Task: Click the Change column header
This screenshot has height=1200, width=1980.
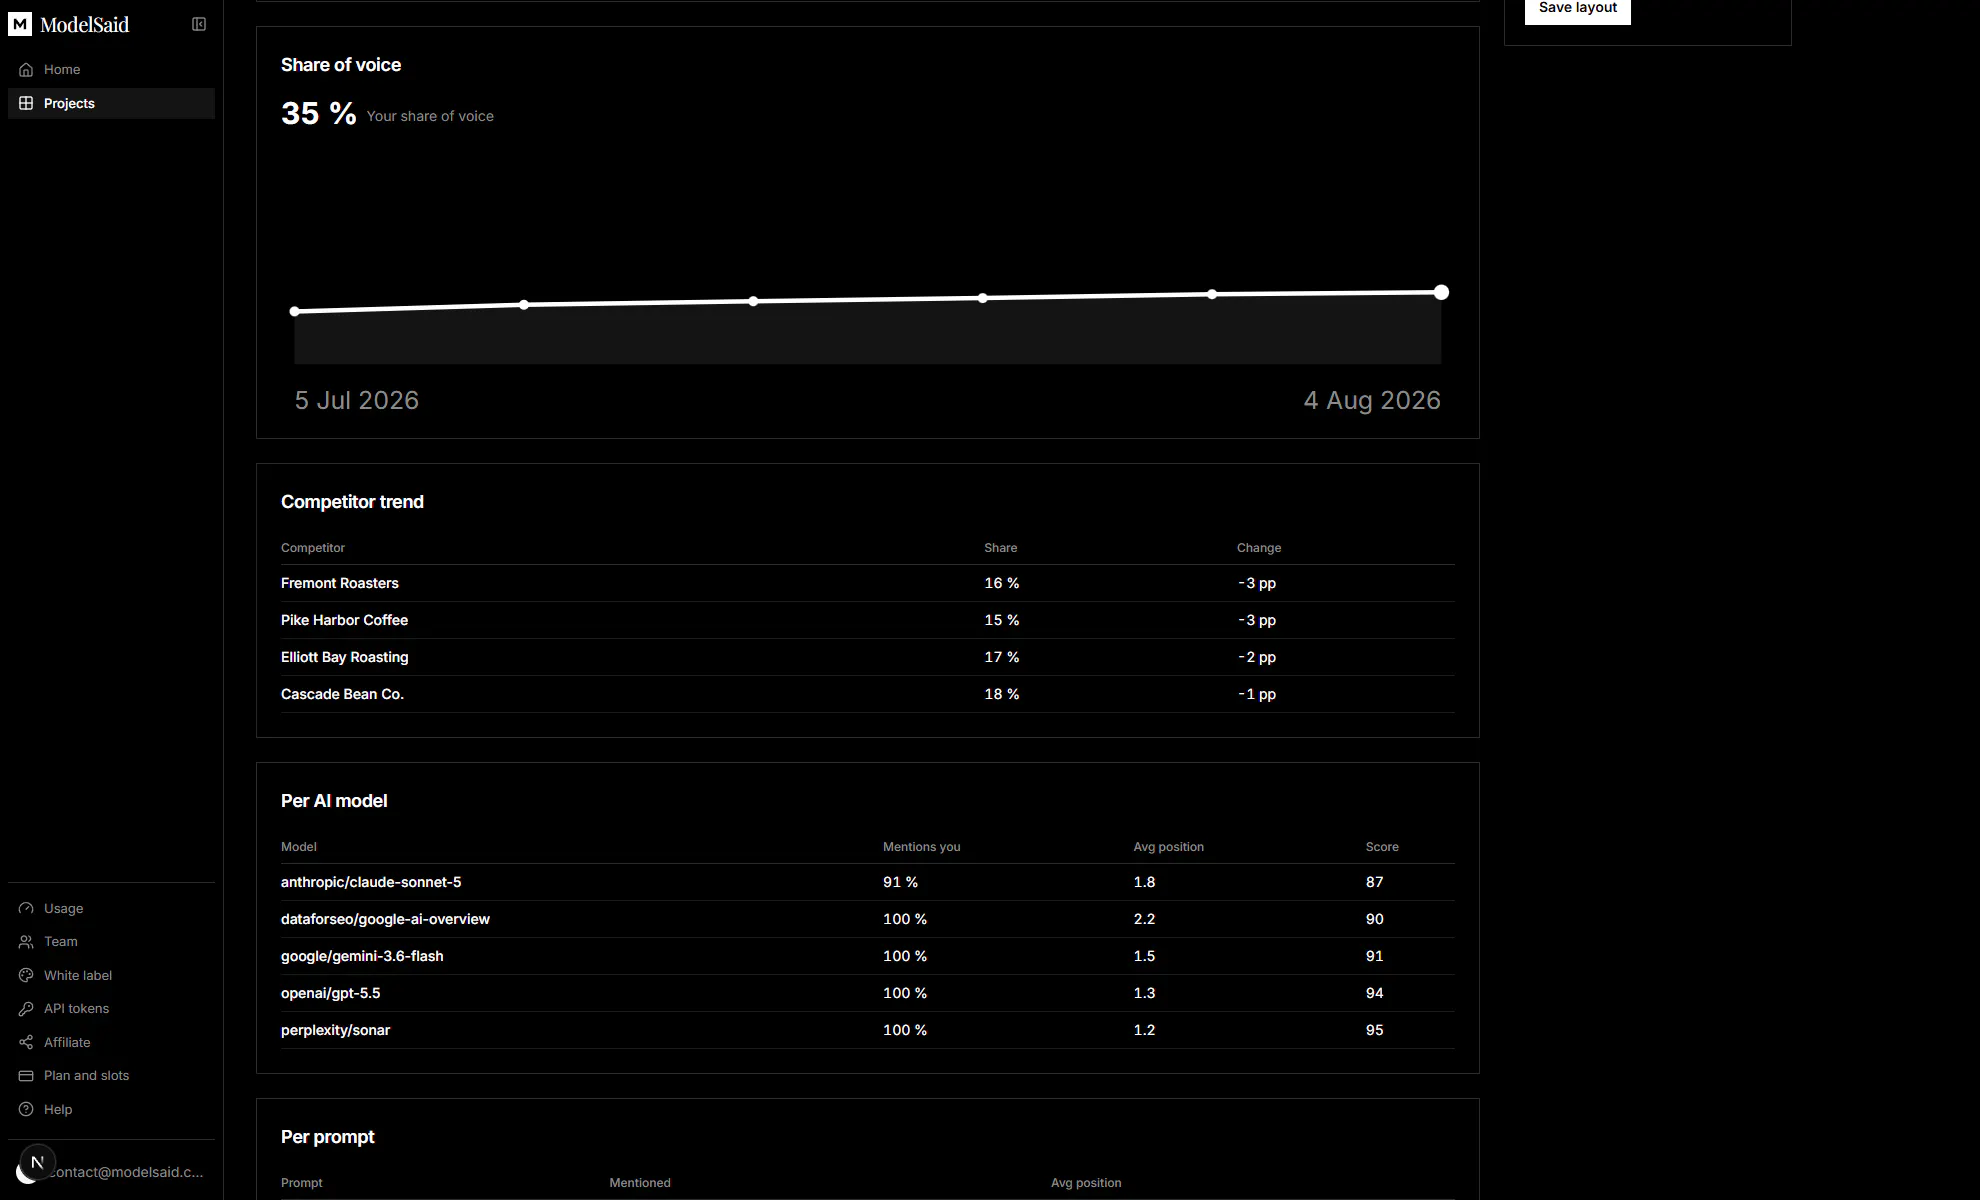Action: [x=1259, y=548]
